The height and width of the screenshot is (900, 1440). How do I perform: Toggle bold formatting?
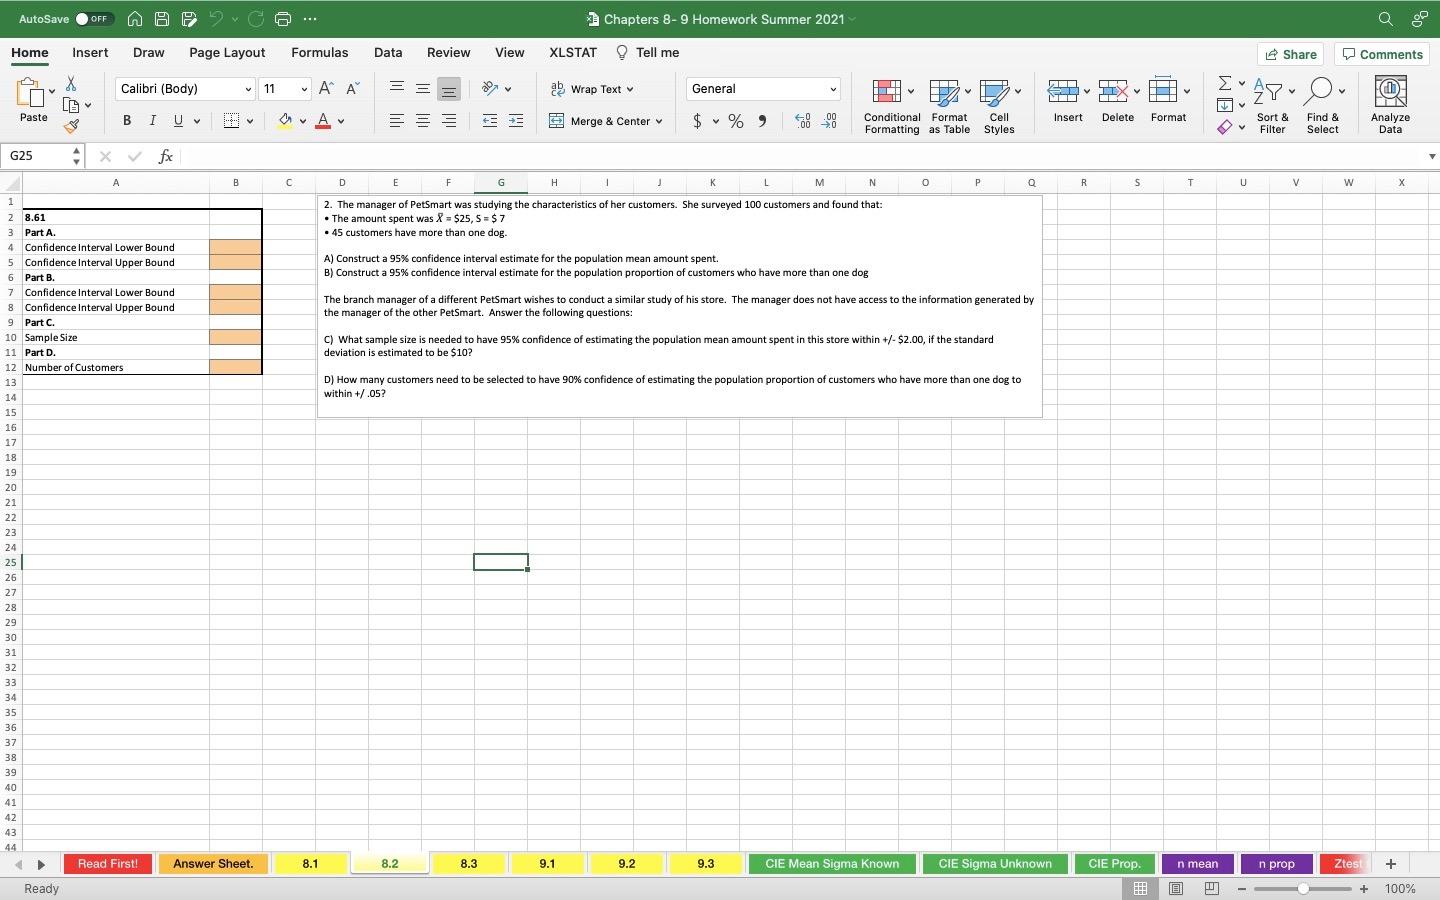pos(126,120)
